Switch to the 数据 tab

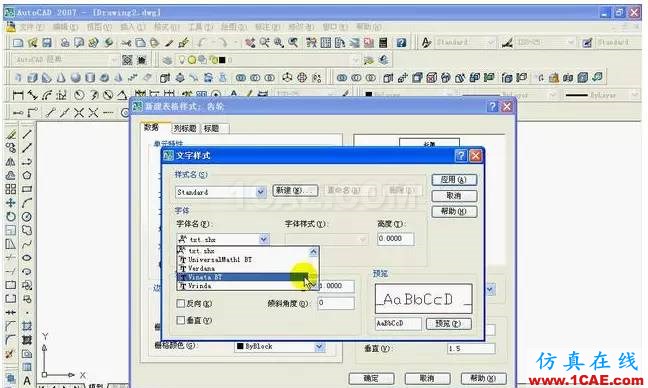click(151, 128)
